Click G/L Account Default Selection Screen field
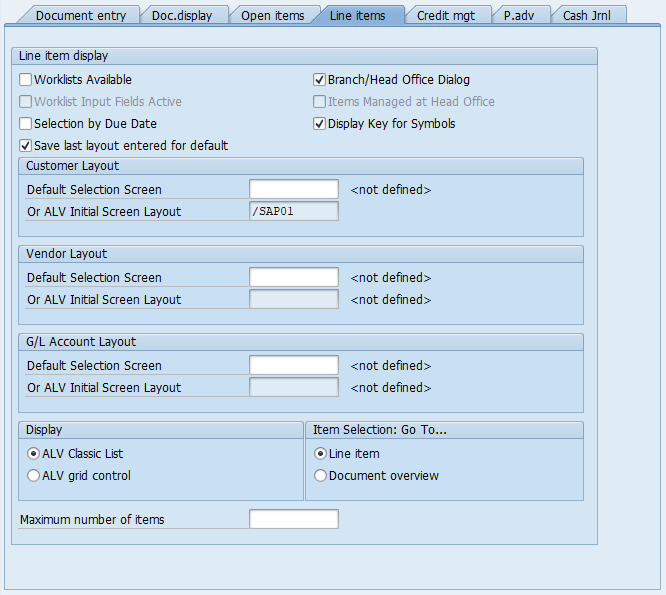 pos(294,365)
